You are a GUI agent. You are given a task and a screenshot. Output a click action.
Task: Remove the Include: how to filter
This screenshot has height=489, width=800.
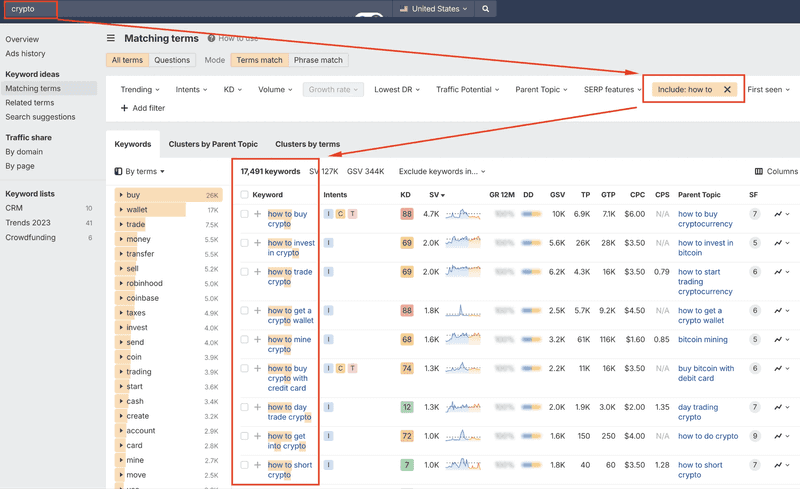727,89
